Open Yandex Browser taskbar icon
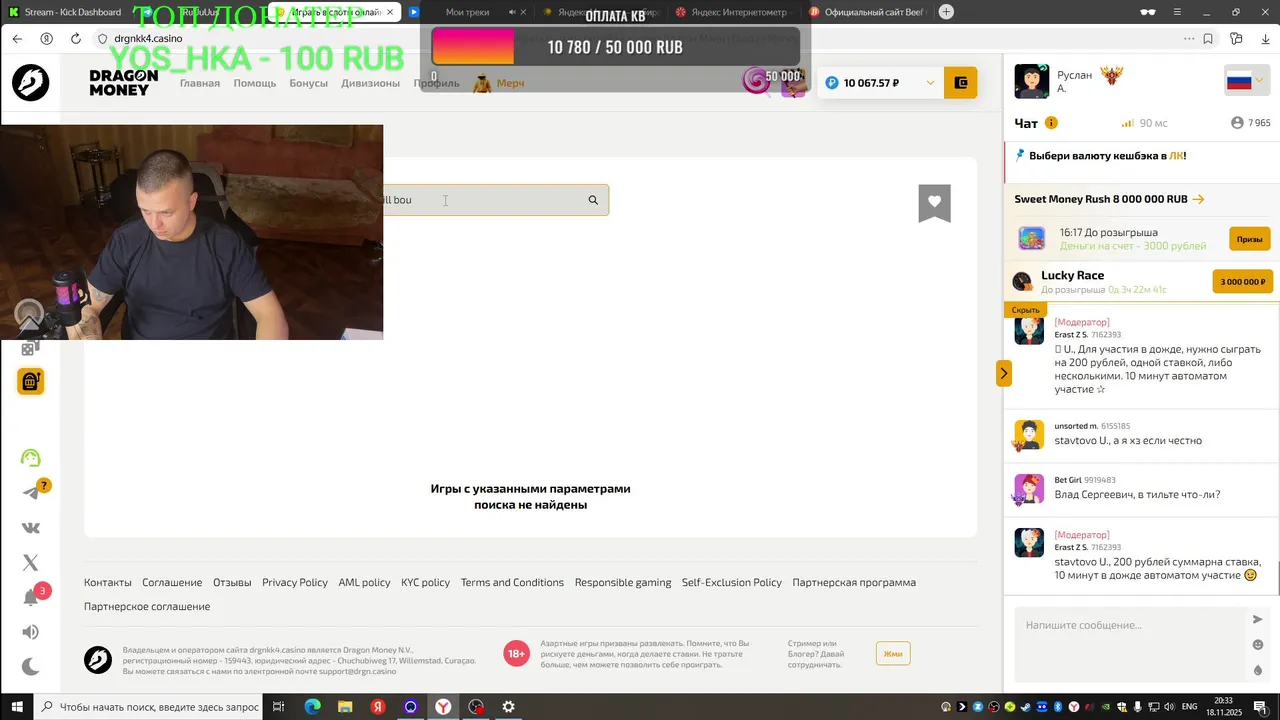The image size is (1280, 720). point(443,707)
